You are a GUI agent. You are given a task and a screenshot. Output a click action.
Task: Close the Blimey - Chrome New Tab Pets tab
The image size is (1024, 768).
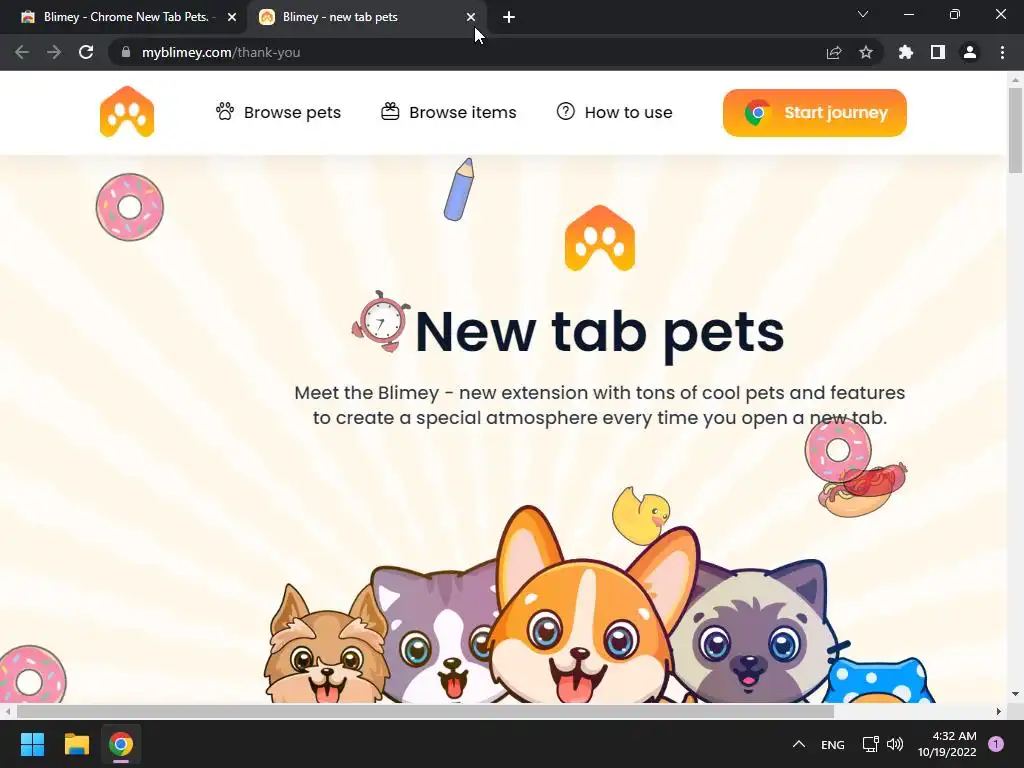232,17
